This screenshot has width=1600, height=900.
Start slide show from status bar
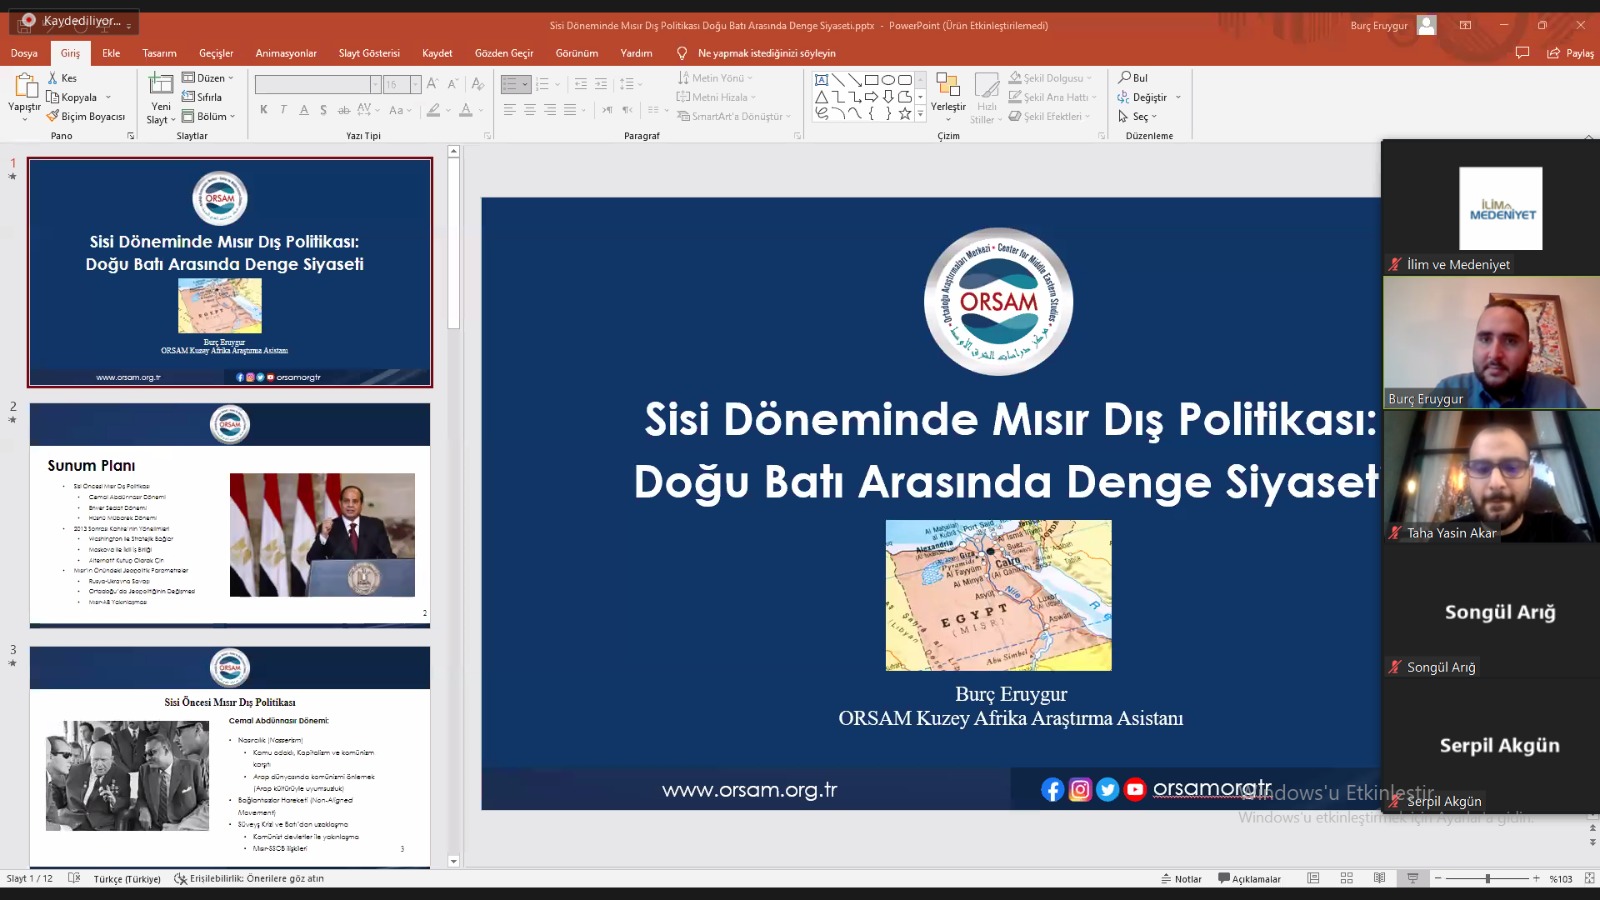[1413, 878]
